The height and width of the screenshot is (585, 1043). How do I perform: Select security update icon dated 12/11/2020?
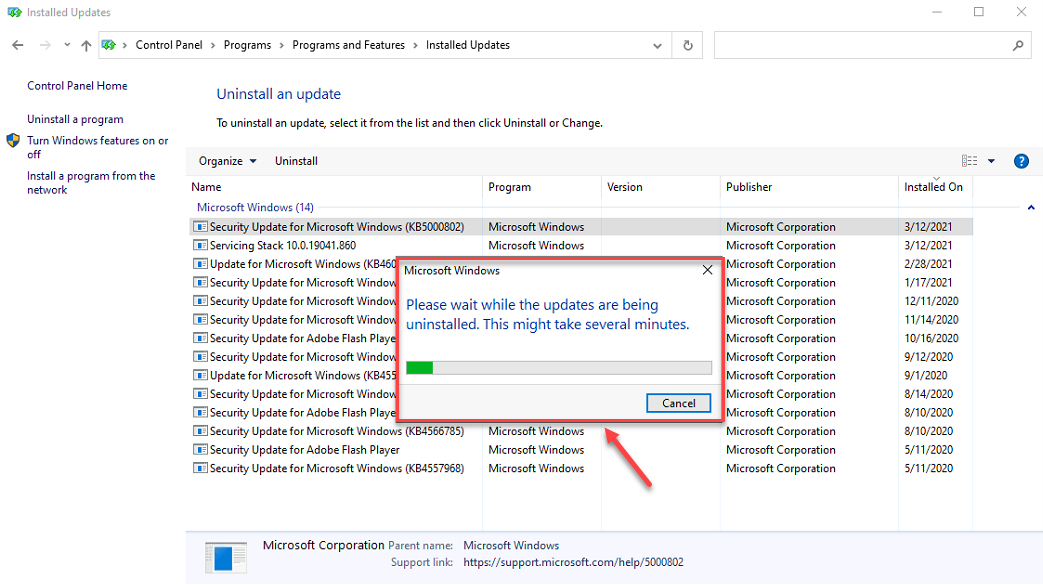200,301
